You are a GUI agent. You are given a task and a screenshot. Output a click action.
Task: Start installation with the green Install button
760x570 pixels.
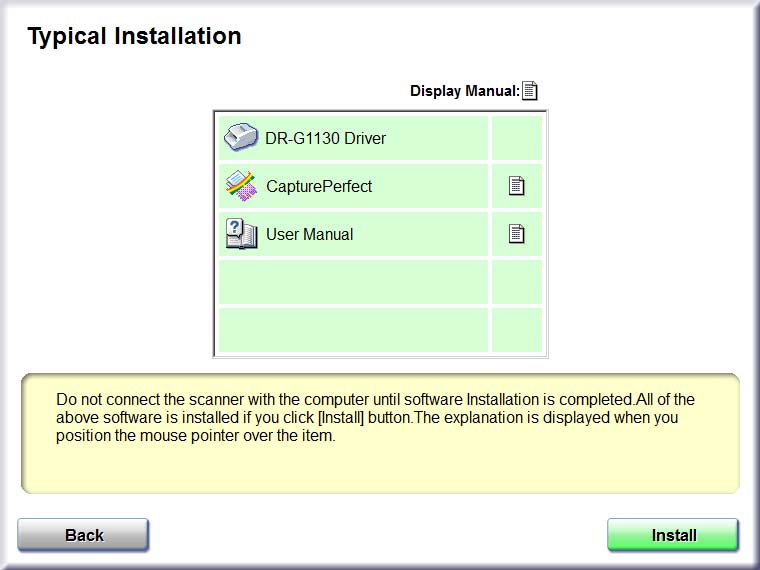click(673, 535)
